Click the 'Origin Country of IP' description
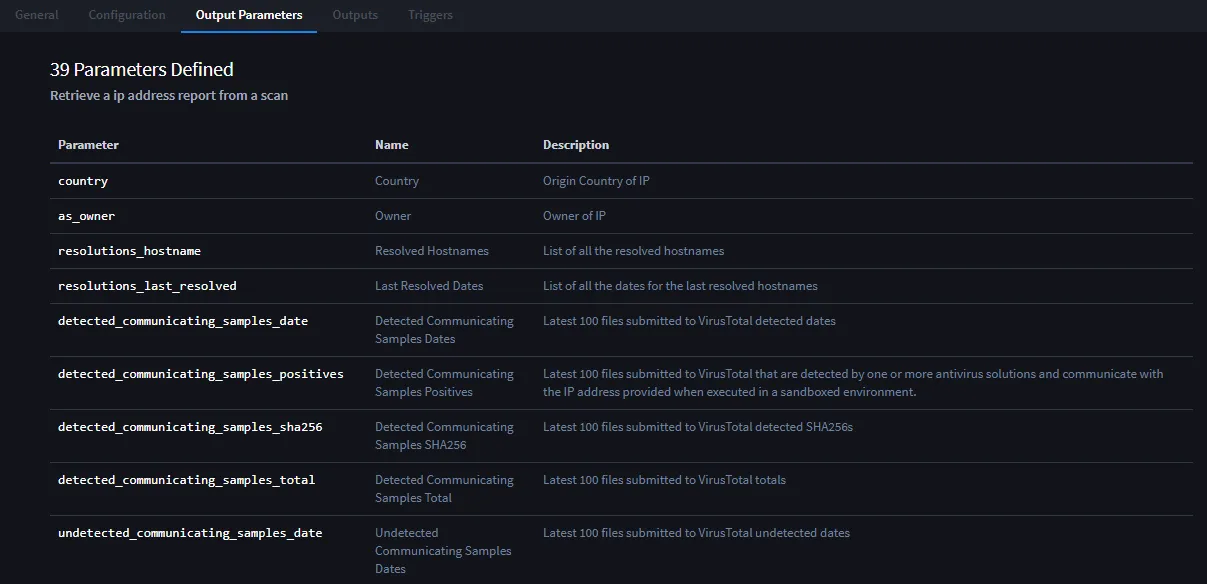Image resolution: width=1207 pixels, height=584 pixels. click(x=596, y=181)
